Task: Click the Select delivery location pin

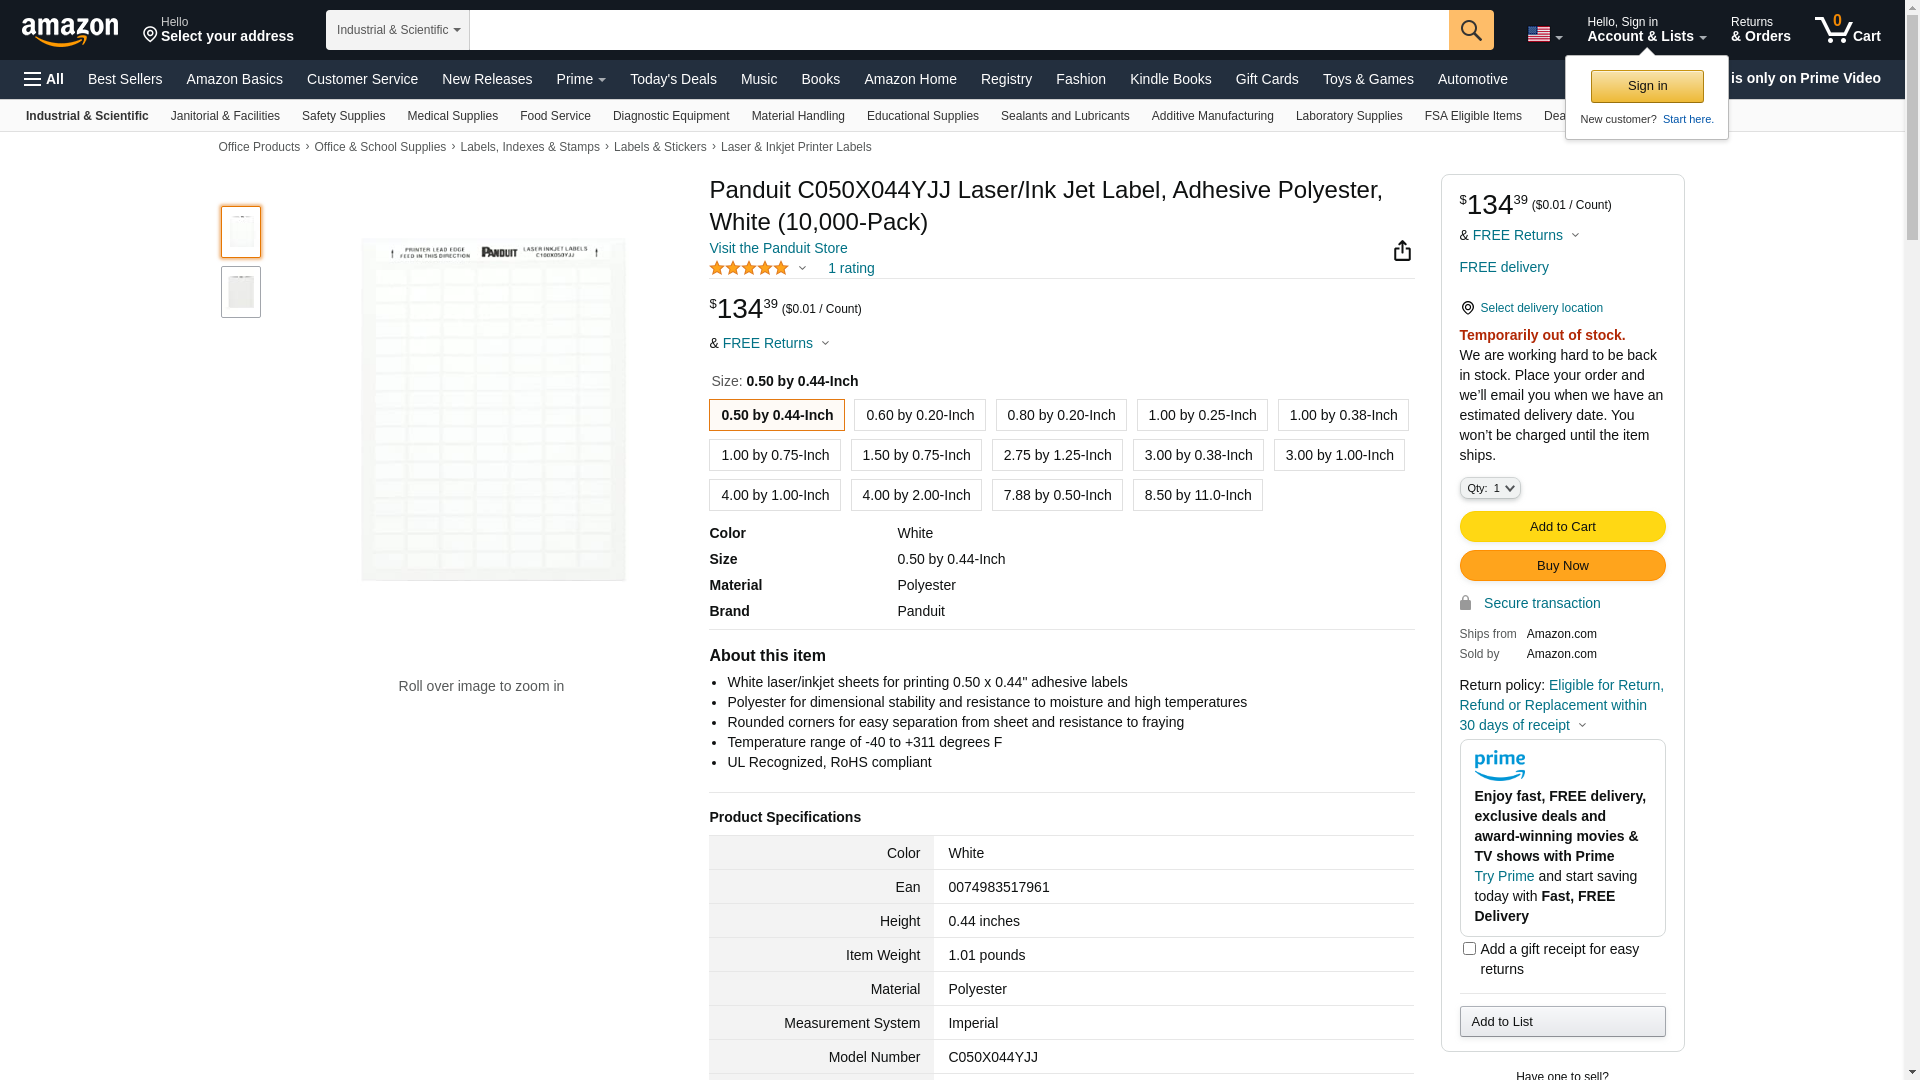Action: click(x=1467, y=308)
